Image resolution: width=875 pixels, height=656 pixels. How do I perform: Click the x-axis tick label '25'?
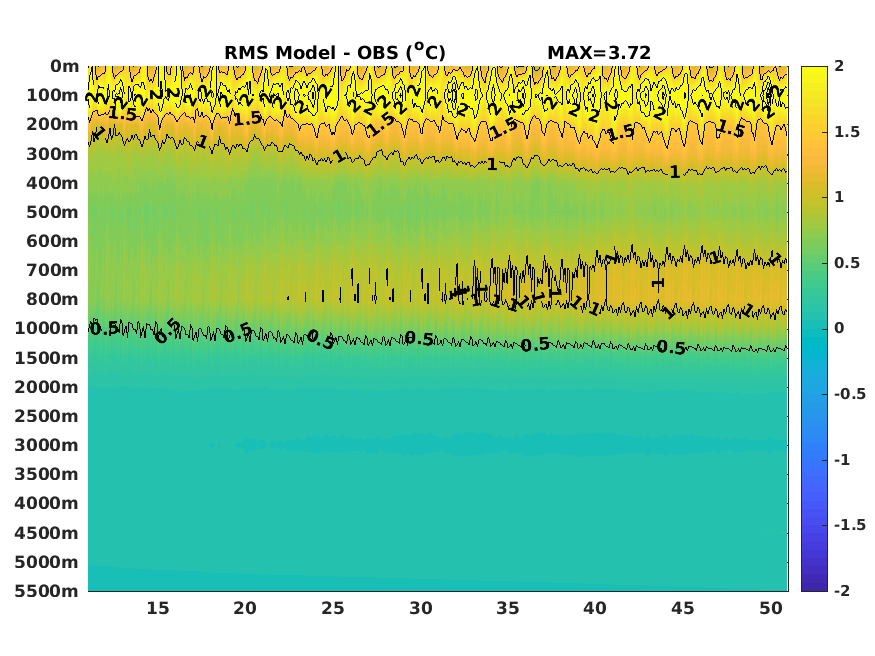333,608
